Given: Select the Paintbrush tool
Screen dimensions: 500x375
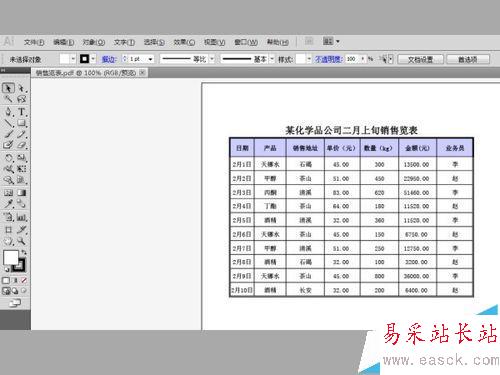Looking at the screenshot, I should click(8, 134).
